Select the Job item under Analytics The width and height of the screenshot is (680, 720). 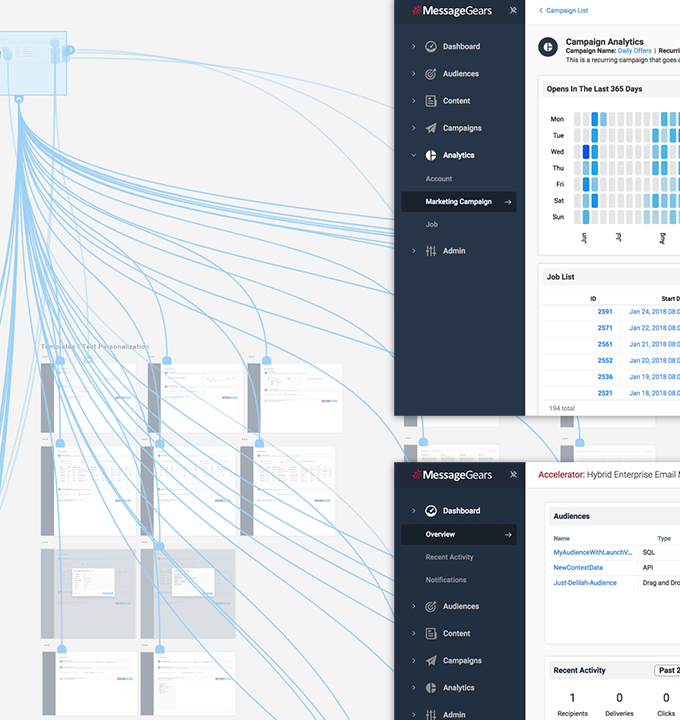tap(432, 225)
